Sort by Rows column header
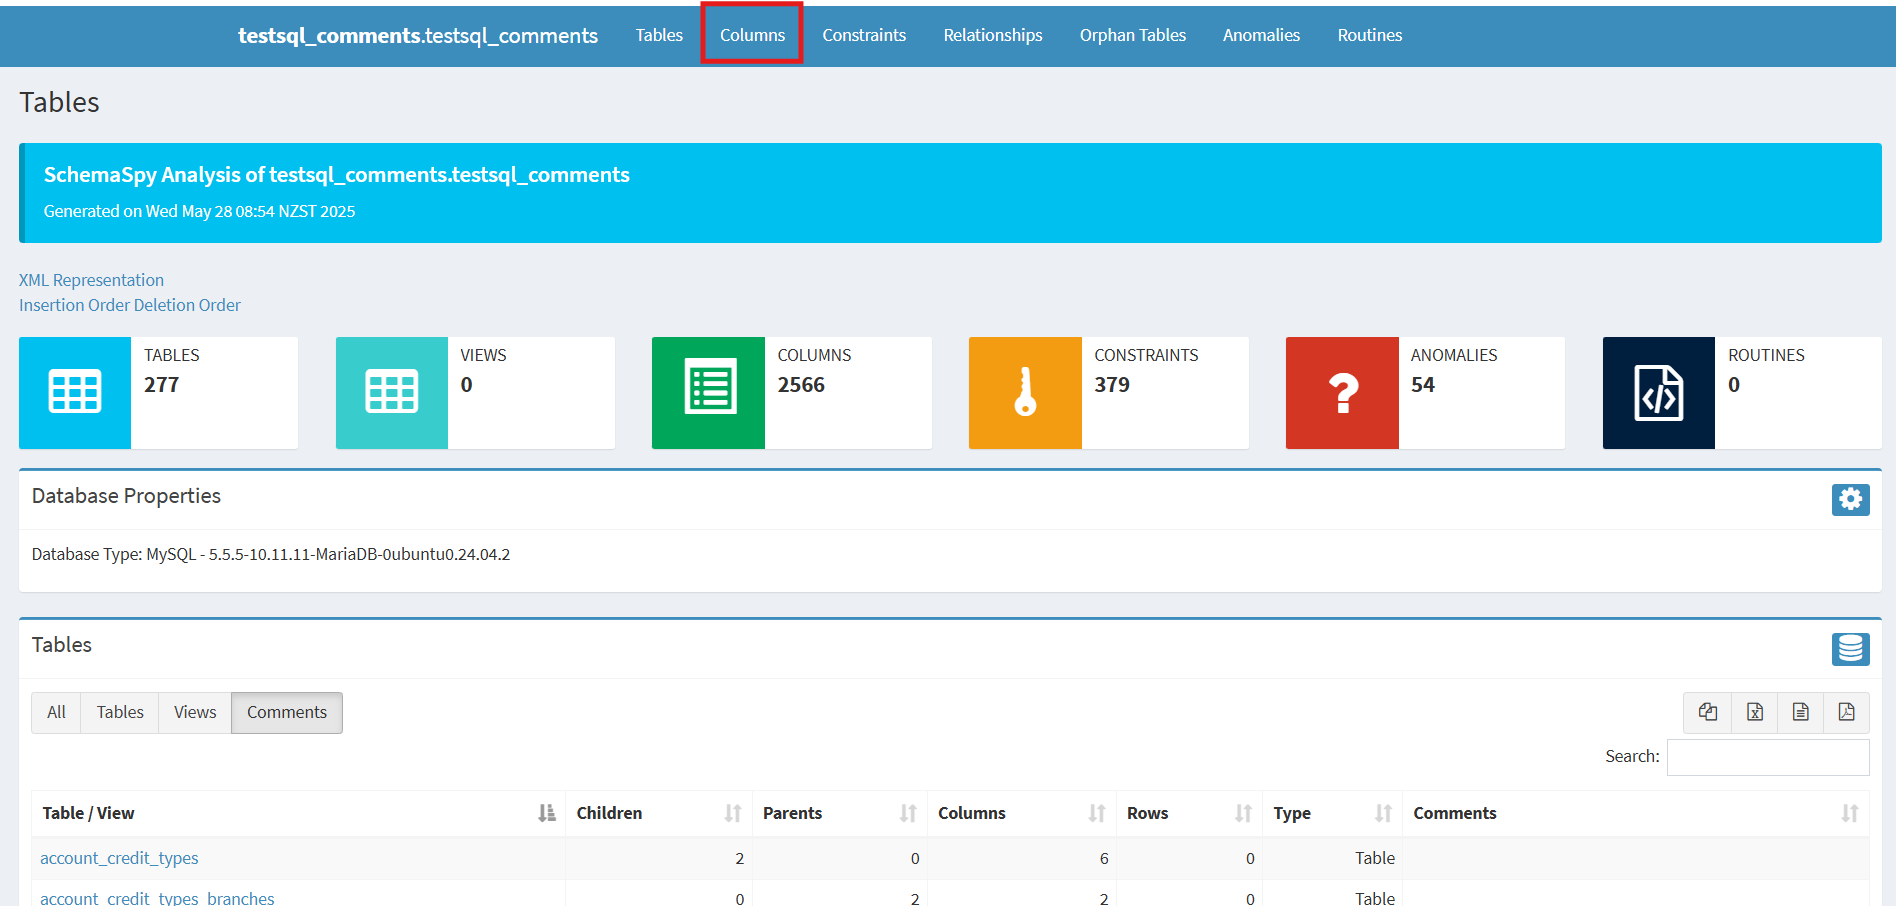1896x906 pixels. (1189, 813)
